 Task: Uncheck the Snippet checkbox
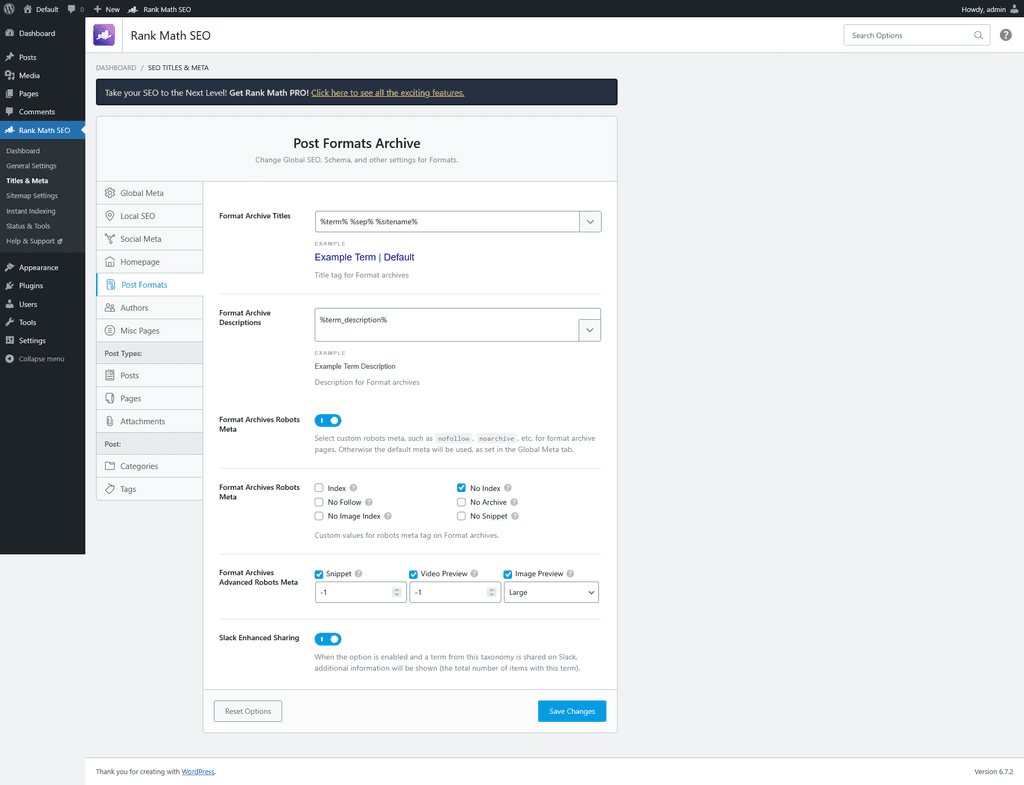(x=319, y=574)
